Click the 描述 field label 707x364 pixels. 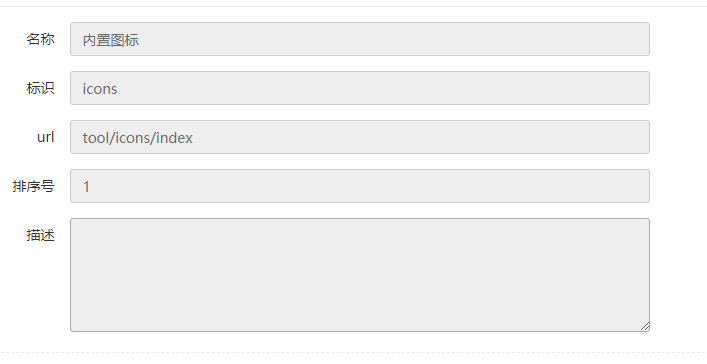tap(41, 235)
